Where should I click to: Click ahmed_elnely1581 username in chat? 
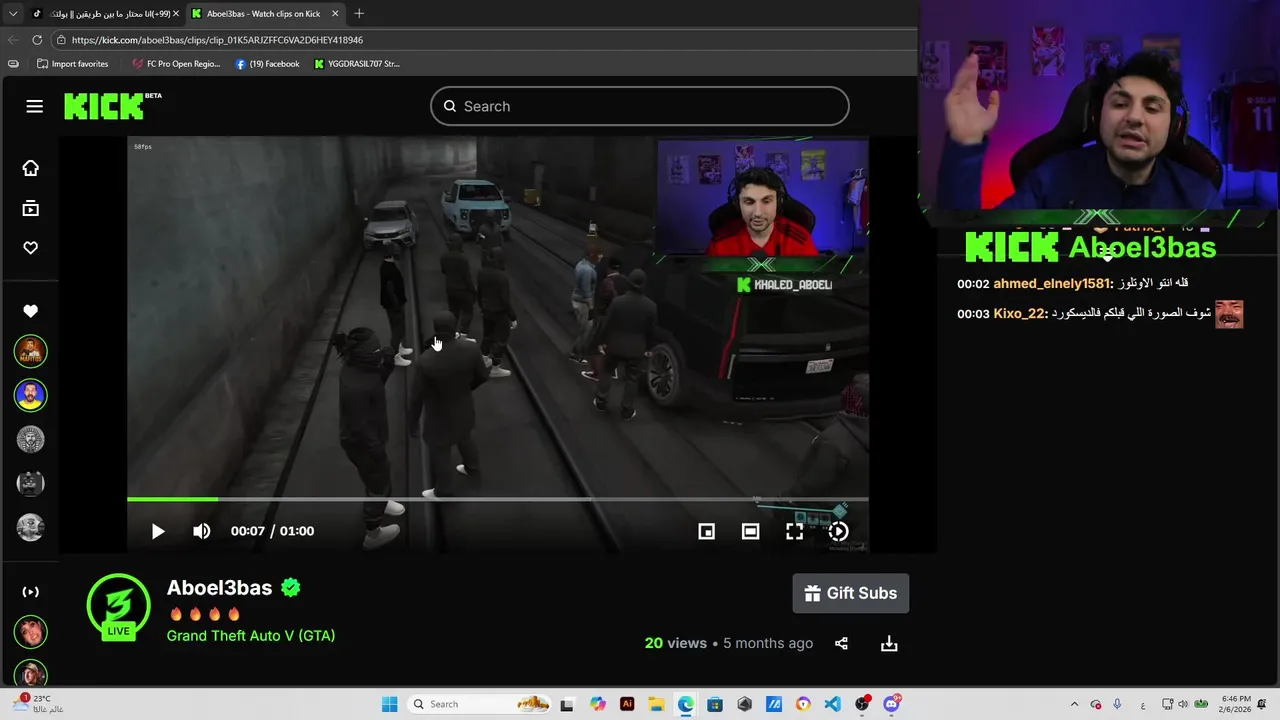[x=1052, y=284]
